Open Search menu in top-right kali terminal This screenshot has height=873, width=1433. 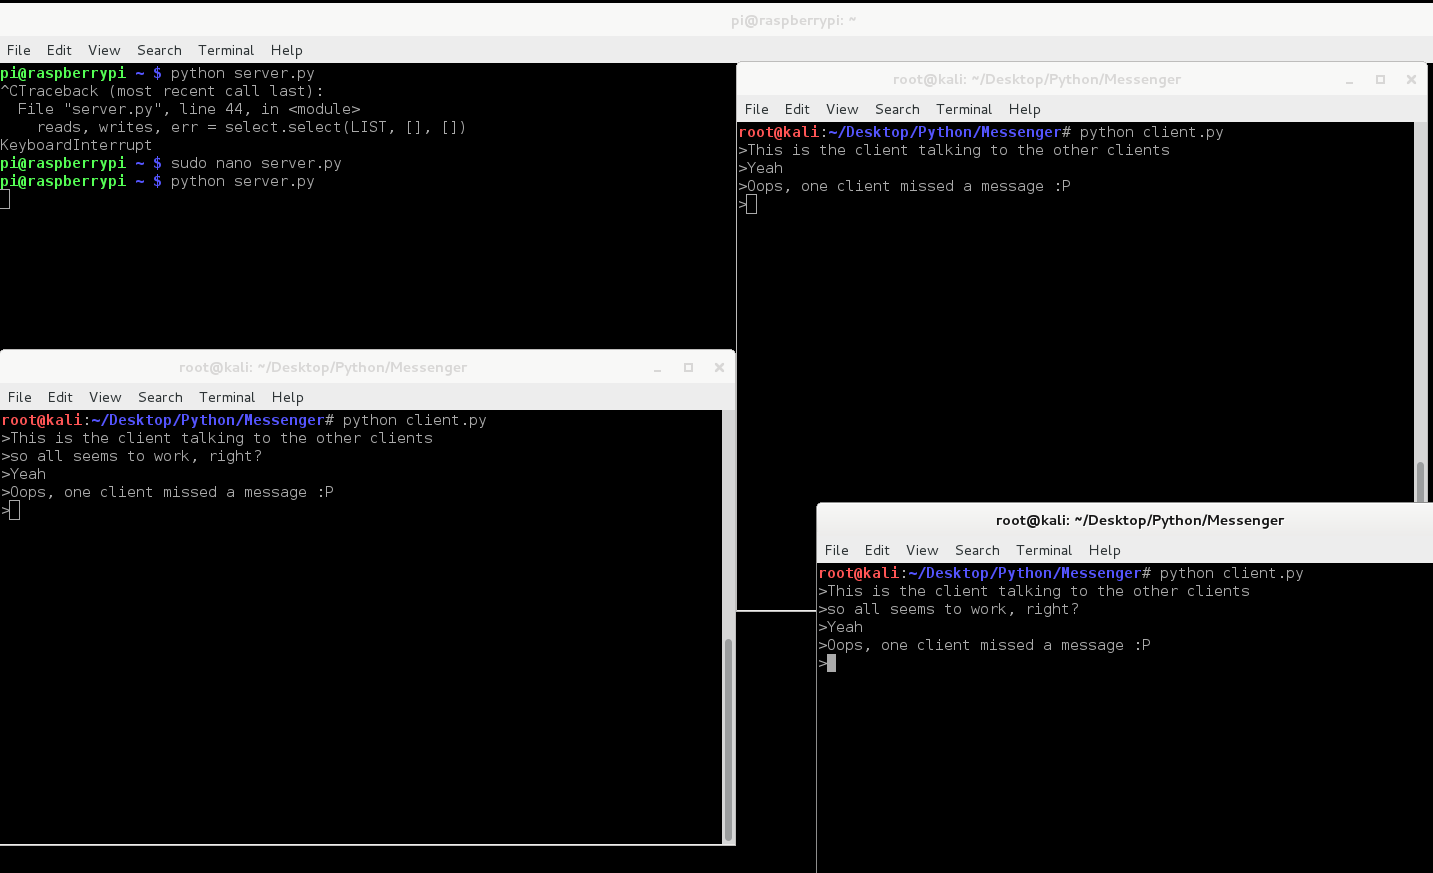pos(897,109)
